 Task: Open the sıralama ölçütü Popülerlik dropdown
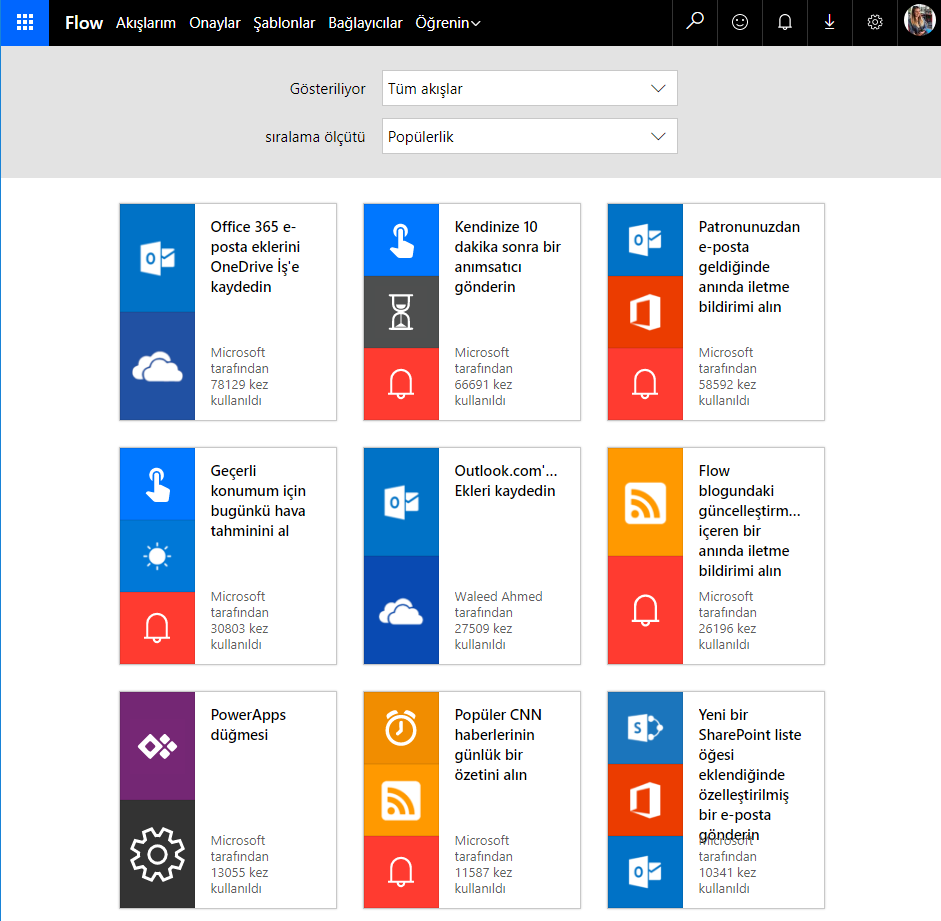point(529,136)
